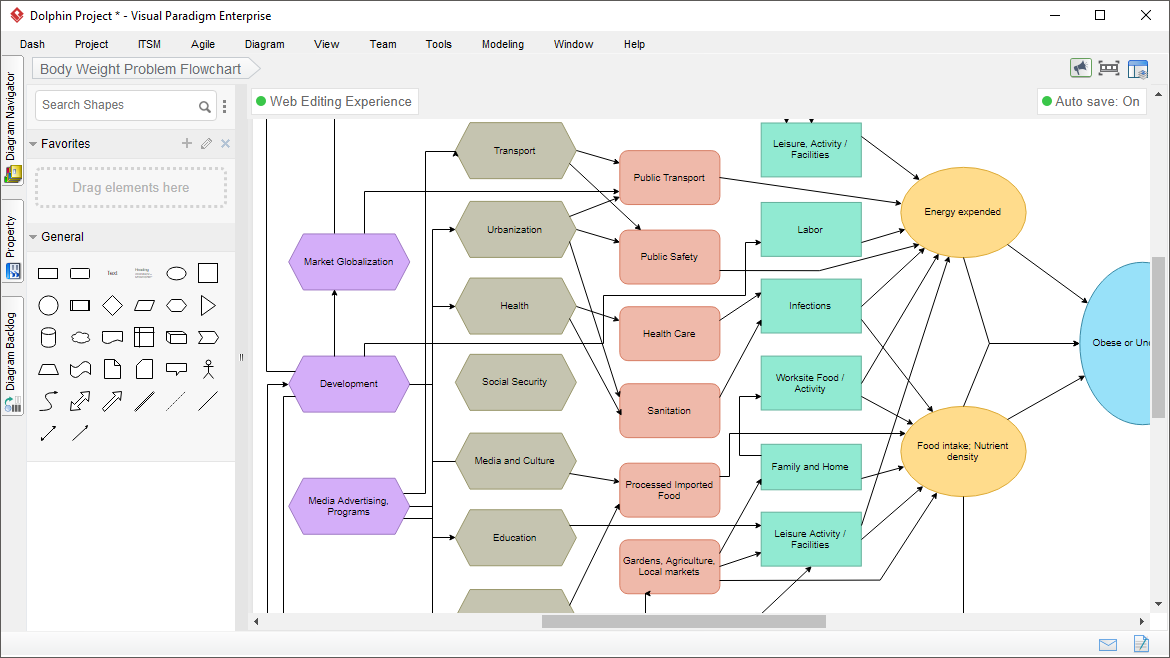Remove Favorites section with X icon

(x=225, y=143)
